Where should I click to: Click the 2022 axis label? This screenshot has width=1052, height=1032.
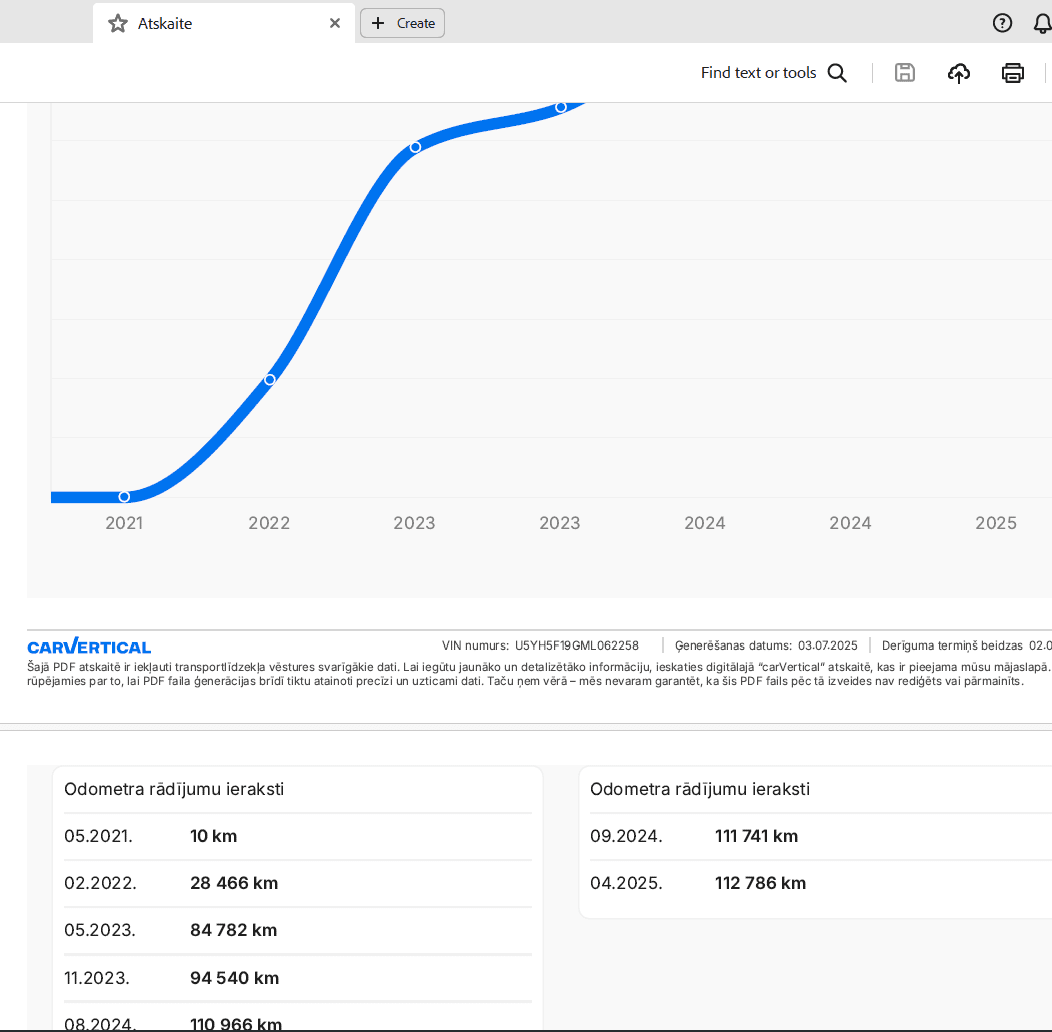(x=269, y=523)
